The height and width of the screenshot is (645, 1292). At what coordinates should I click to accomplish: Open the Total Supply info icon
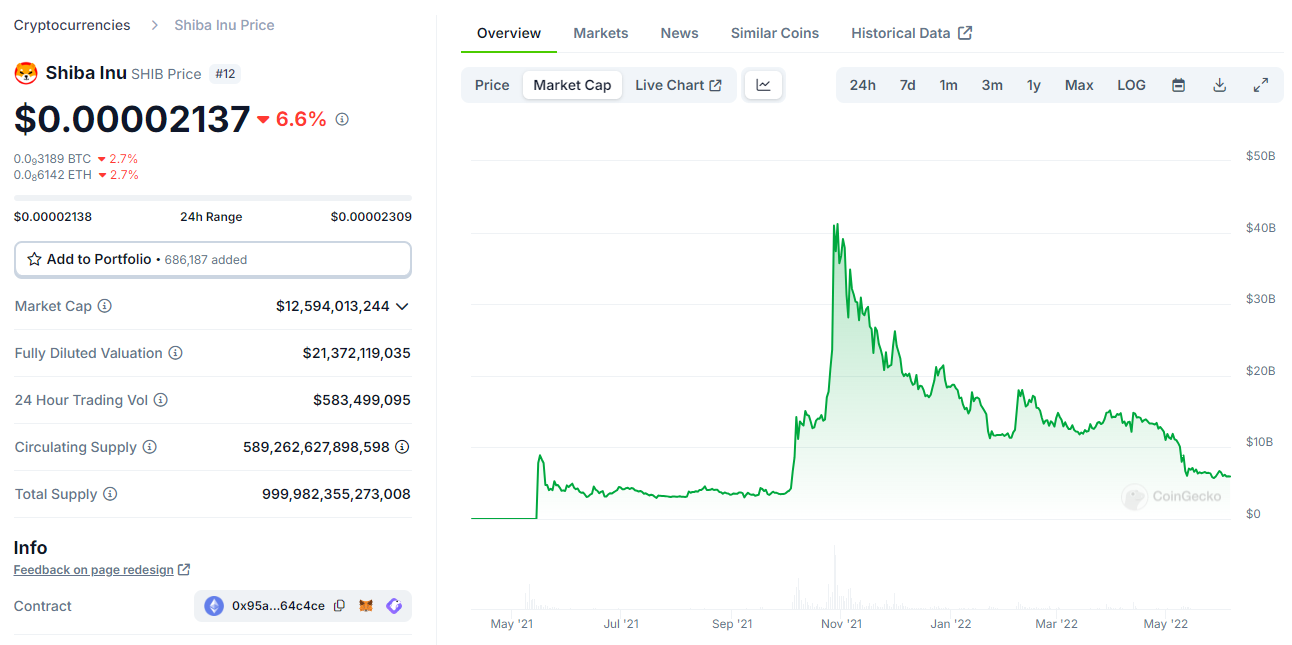click(x=110, y=494)
